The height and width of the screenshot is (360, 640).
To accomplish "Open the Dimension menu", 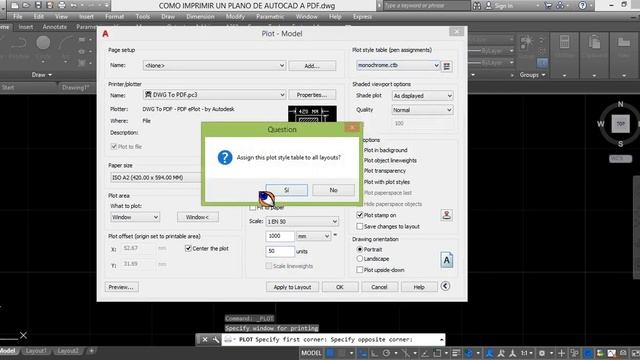I will (200, 17).
